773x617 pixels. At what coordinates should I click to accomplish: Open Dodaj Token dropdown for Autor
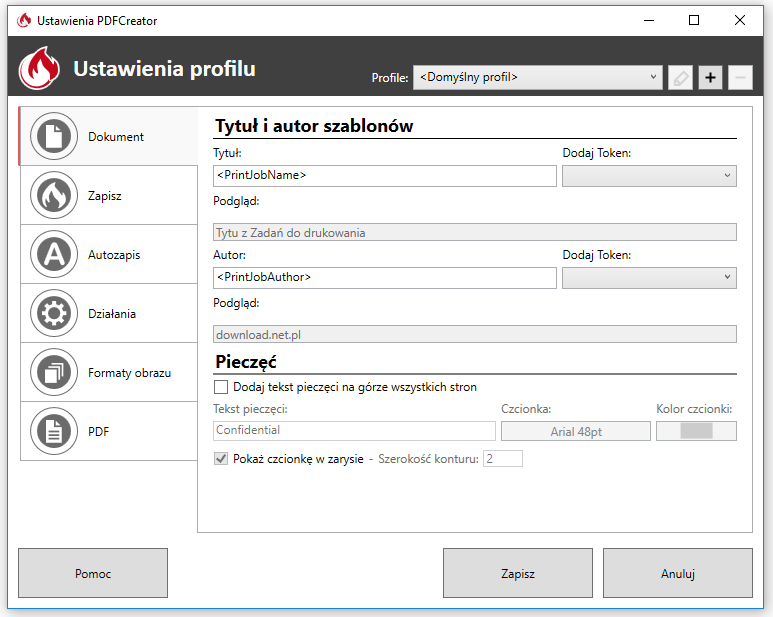[649, 278]
